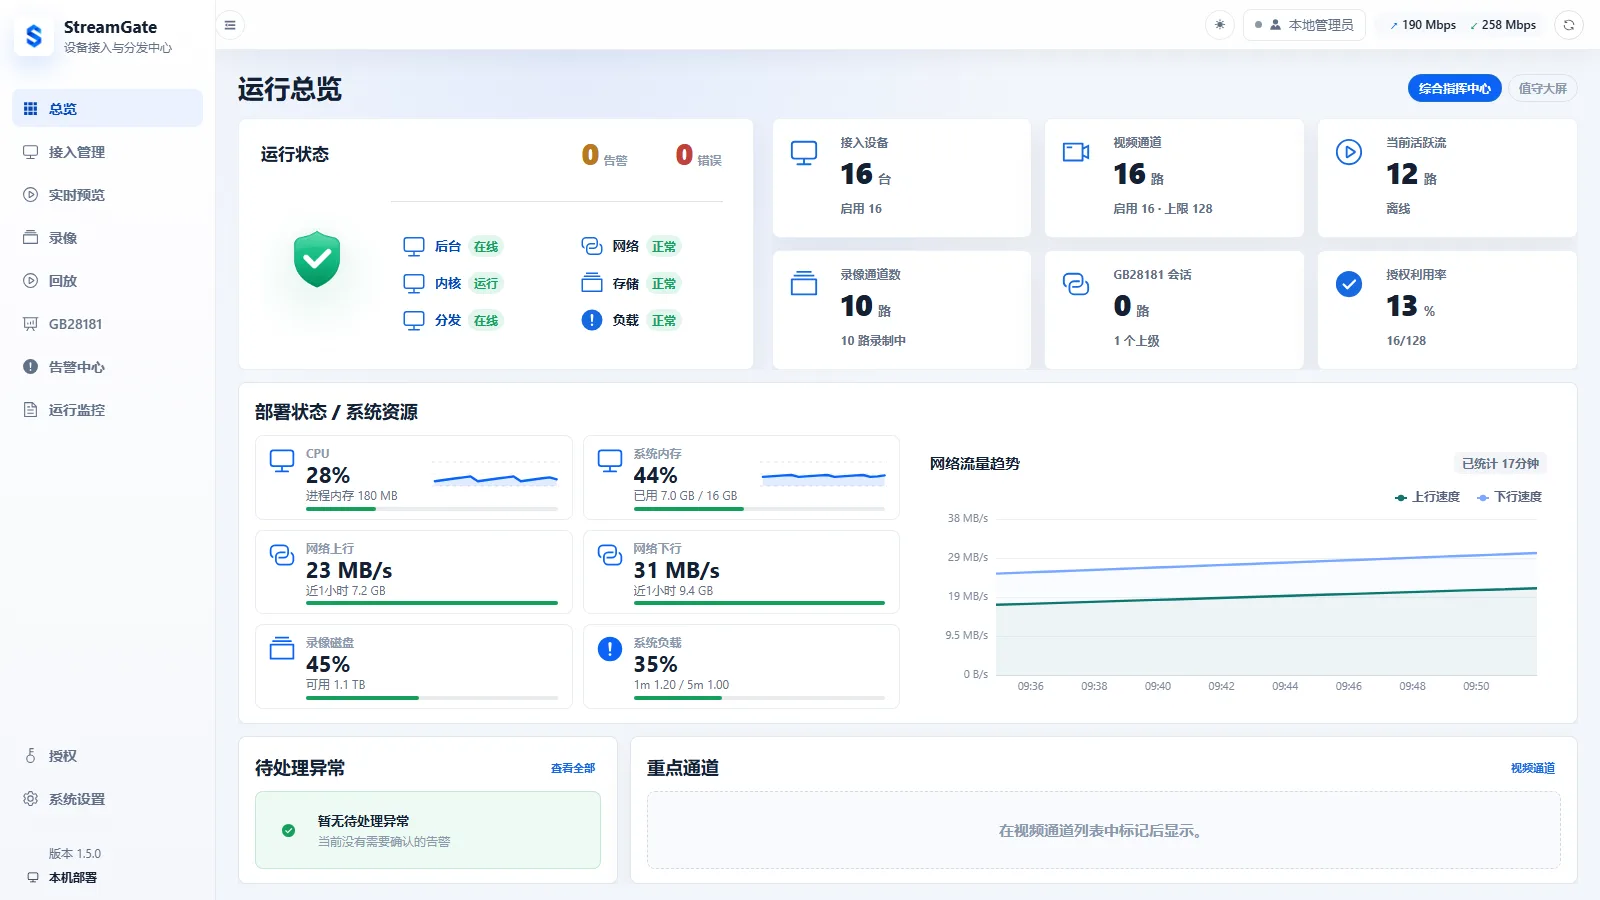Image resolution: width=1600 pixels, height=900 pixels.
Task: Click the 已统计 17分钟 badge
Action: click(x=1500, y=463)
